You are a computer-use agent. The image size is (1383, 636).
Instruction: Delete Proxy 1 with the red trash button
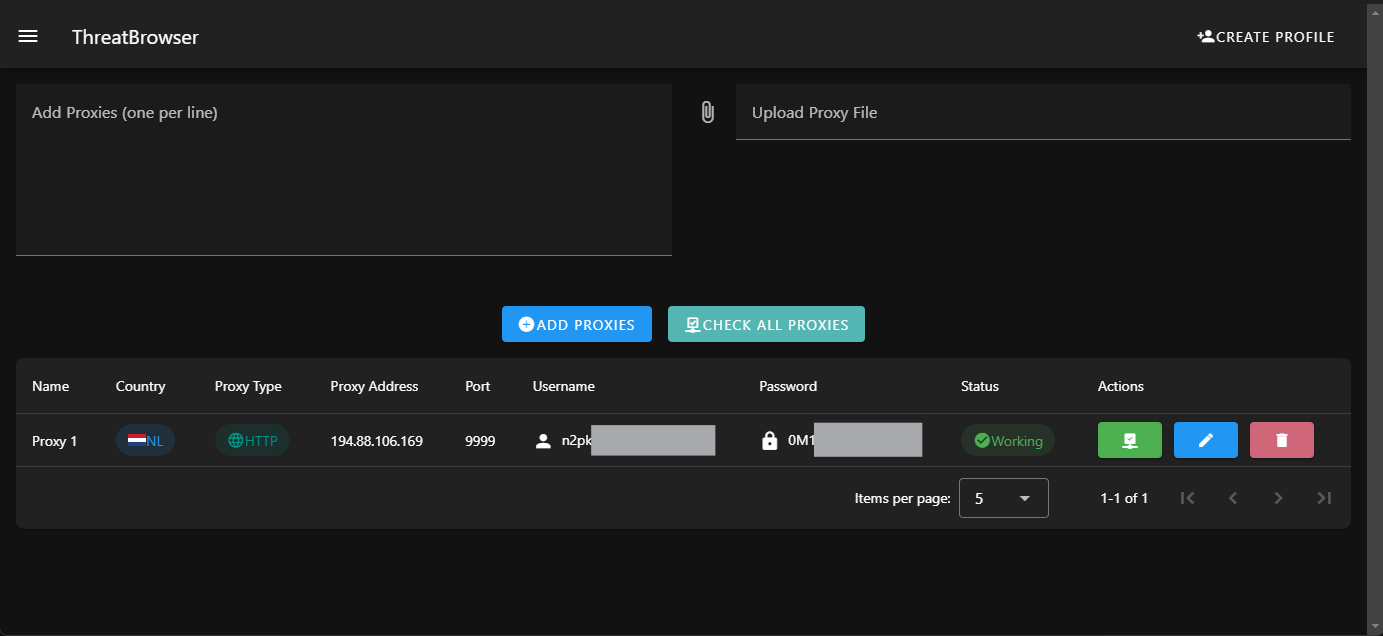click(x=1282, y=440)
